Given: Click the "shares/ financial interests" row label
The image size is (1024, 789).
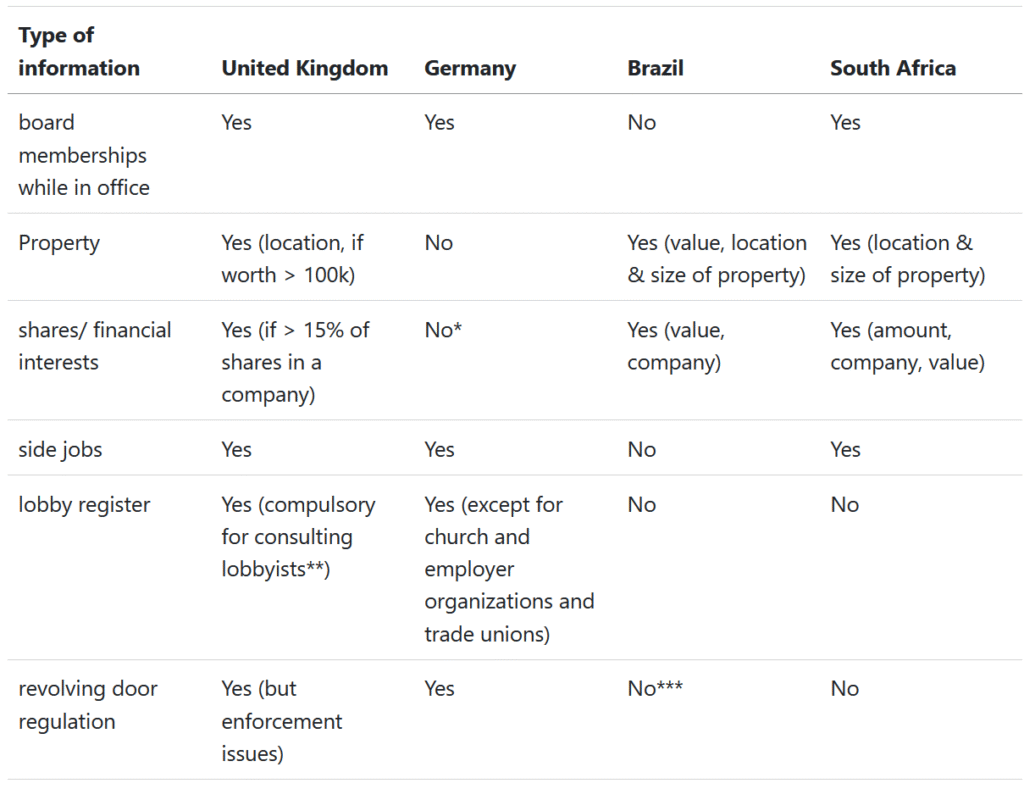Looking at the screenshot, I should [94, 346].
